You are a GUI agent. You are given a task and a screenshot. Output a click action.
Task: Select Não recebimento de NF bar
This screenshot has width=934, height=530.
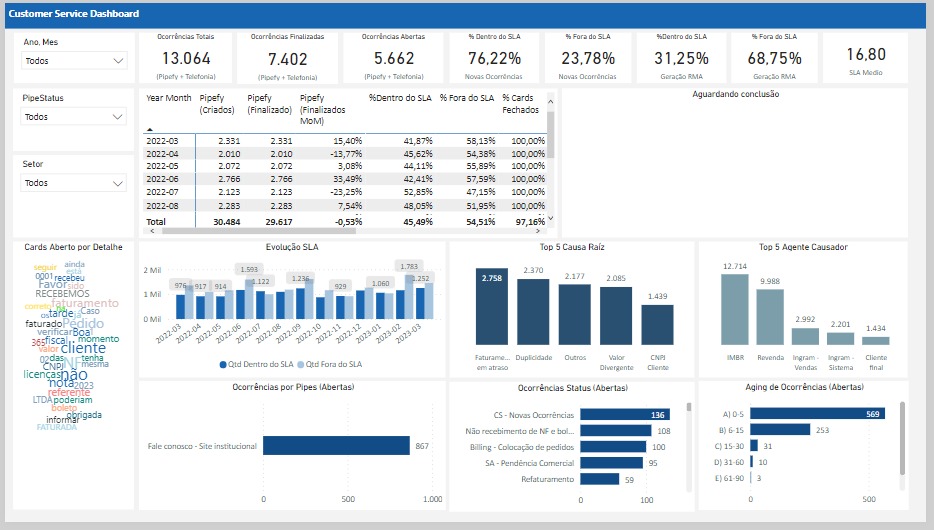[x=615, y=431]
